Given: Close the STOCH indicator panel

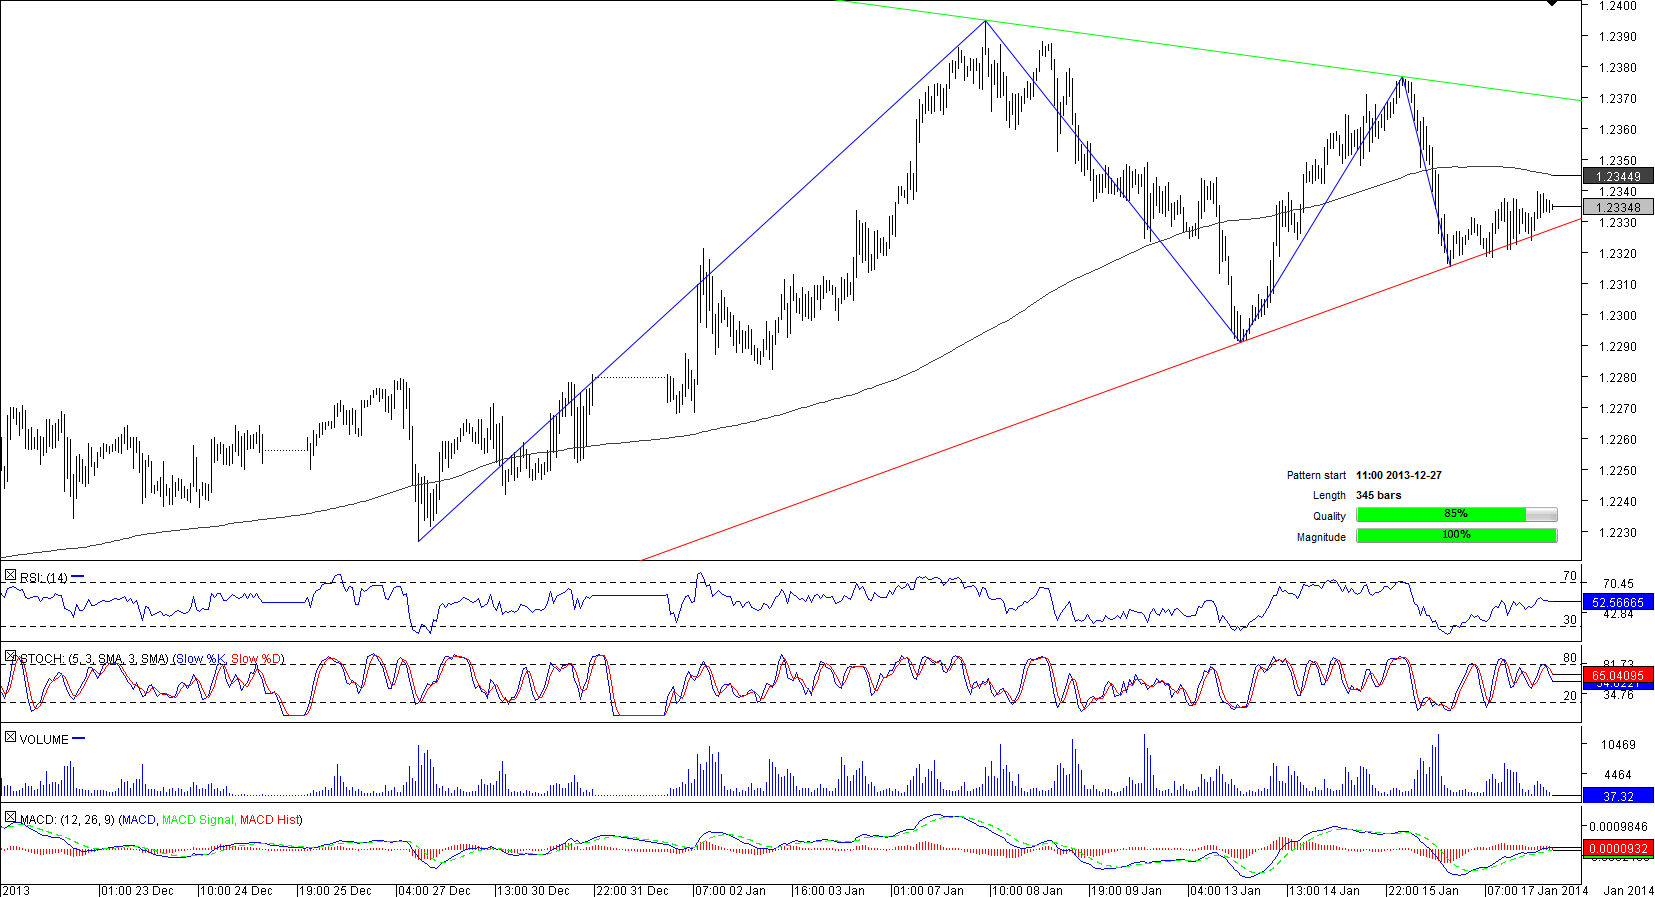Looking at the screenshot, I should tap(10, 657).
